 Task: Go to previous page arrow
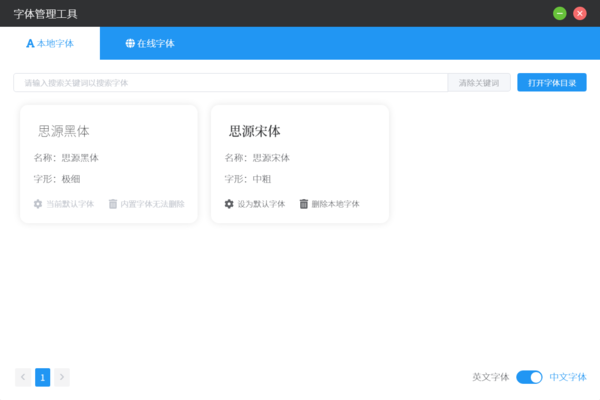point(23,377)
